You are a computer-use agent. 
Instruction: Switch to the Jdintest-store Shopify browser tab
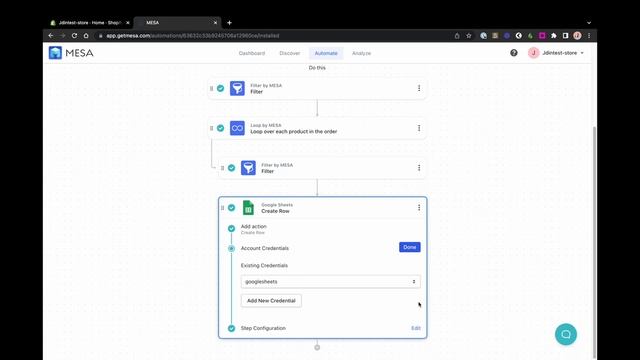(x=89, y=23)
